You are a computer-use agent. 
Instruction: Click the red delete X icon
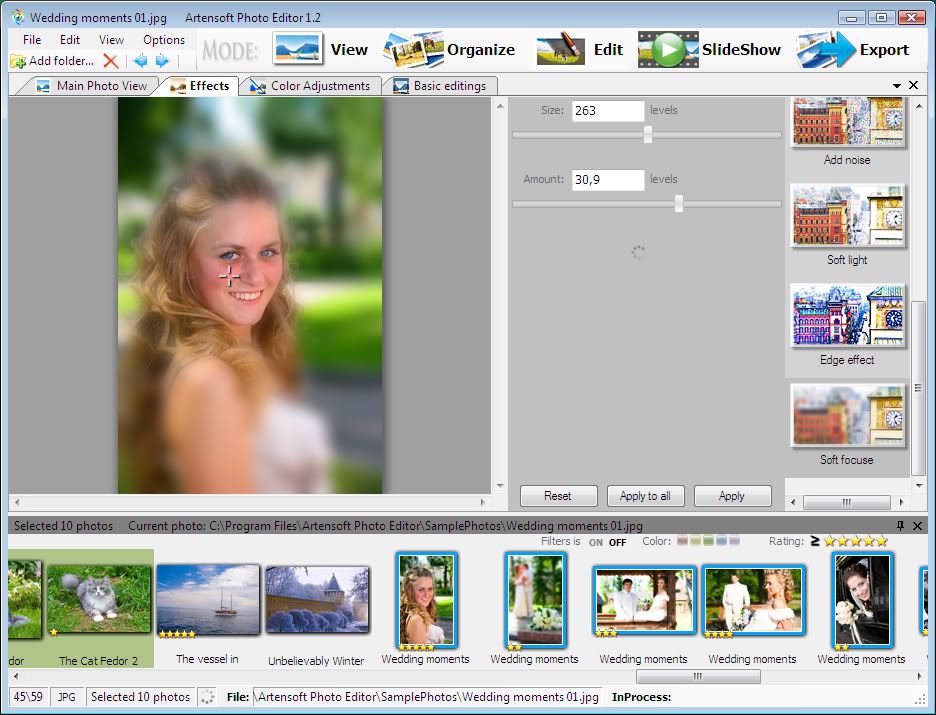(x=111, y=62)
